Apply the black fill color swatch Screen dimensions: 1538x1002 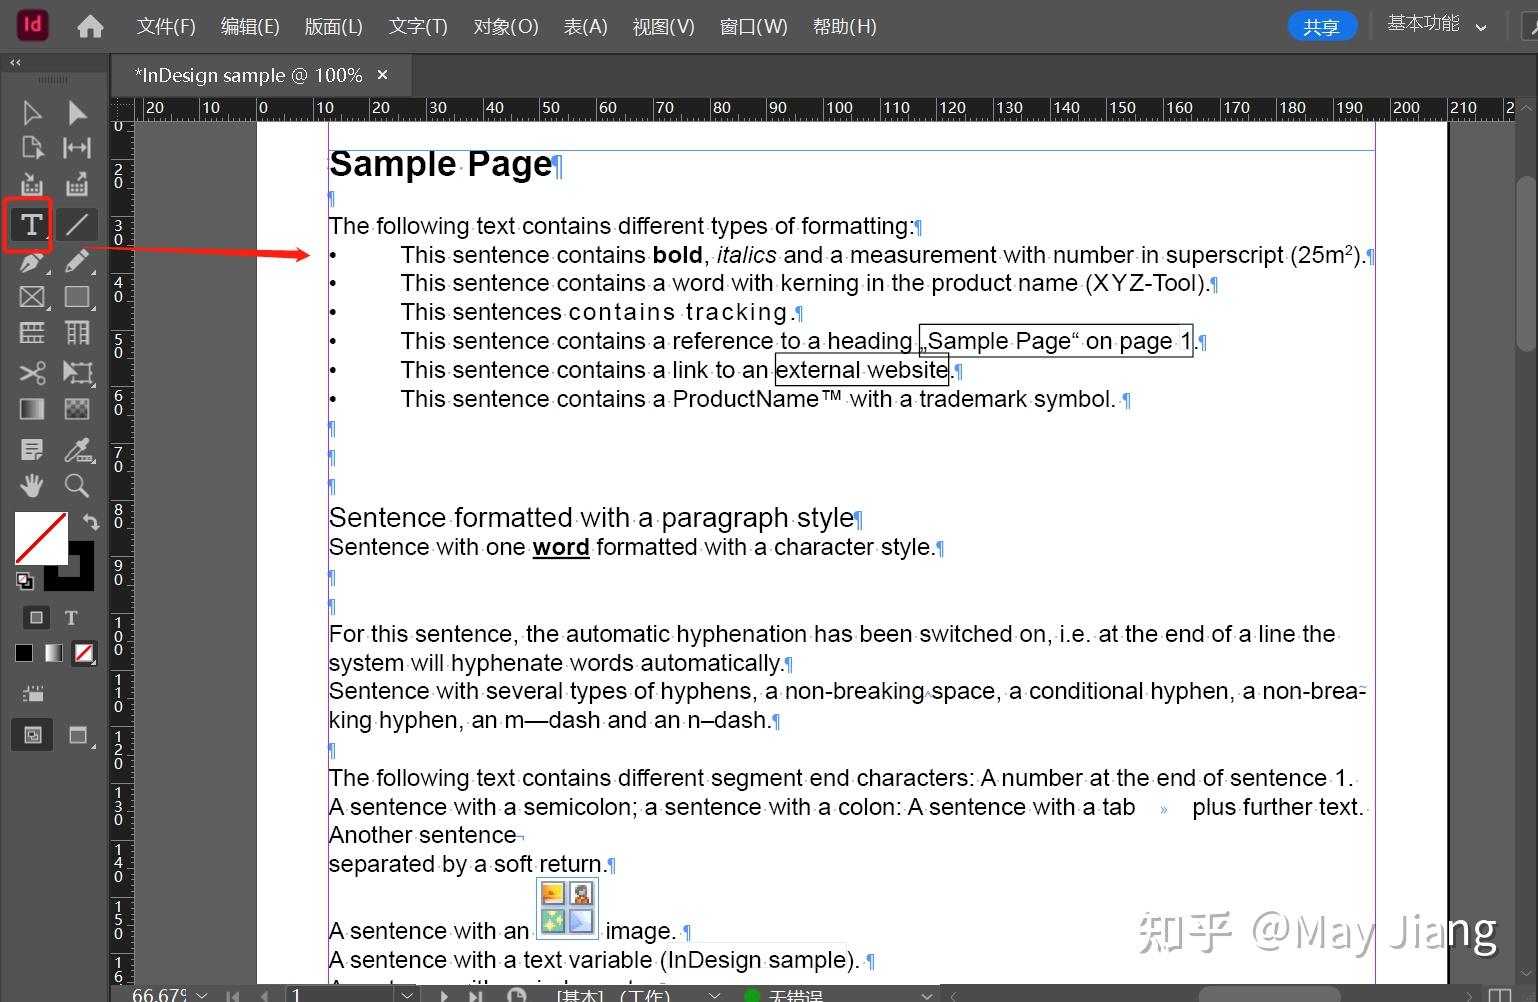point(23,652)
